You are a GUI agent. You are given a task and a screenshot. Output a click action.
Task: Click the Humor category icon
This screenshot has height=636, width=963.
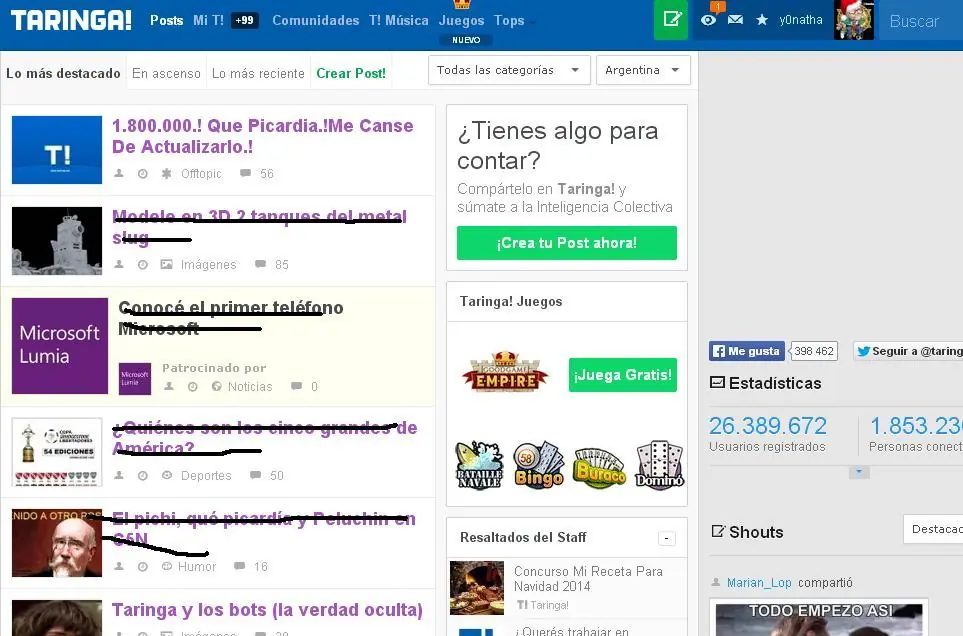point(166,566)
